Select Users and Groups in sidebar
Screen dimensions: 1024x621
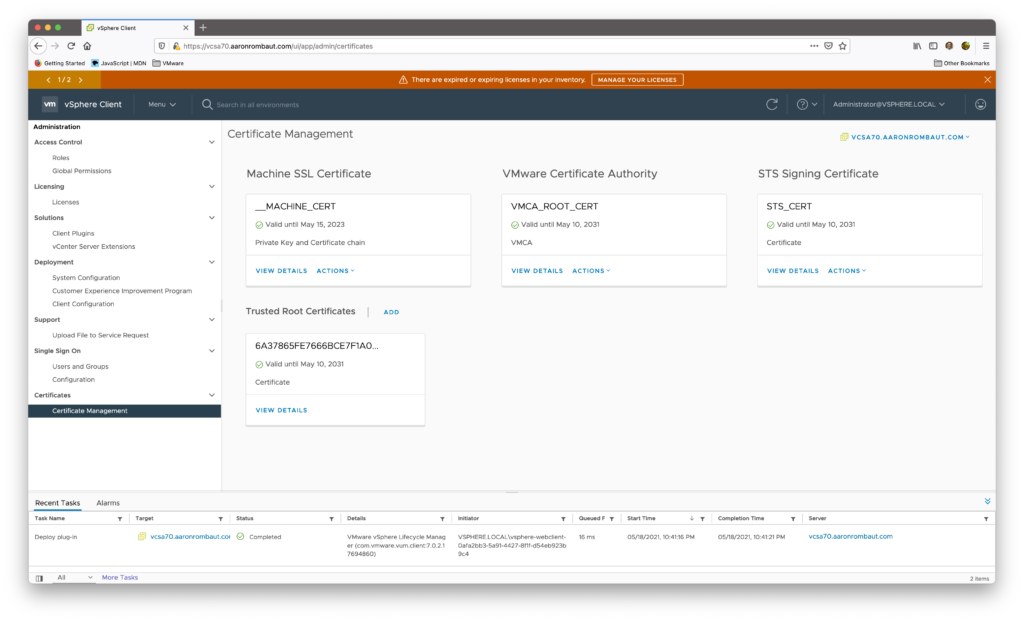point(80,366)
